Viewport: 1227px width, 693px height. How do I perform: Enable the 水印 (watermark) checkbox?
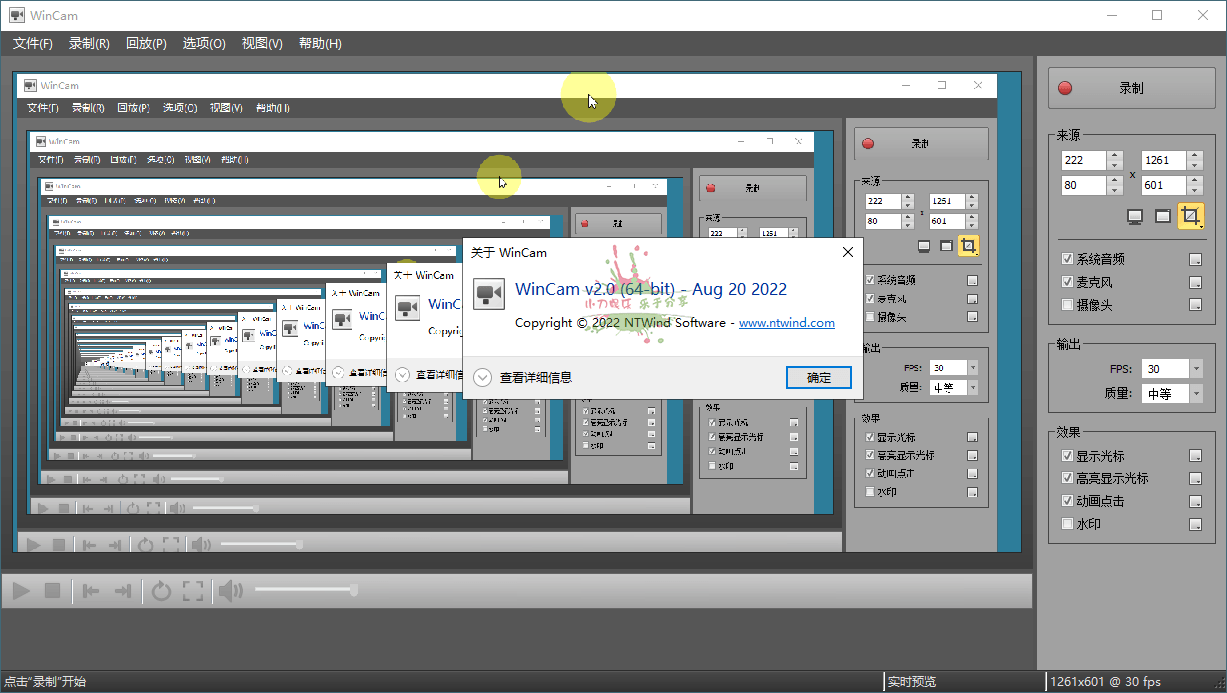coord(1066,523)
